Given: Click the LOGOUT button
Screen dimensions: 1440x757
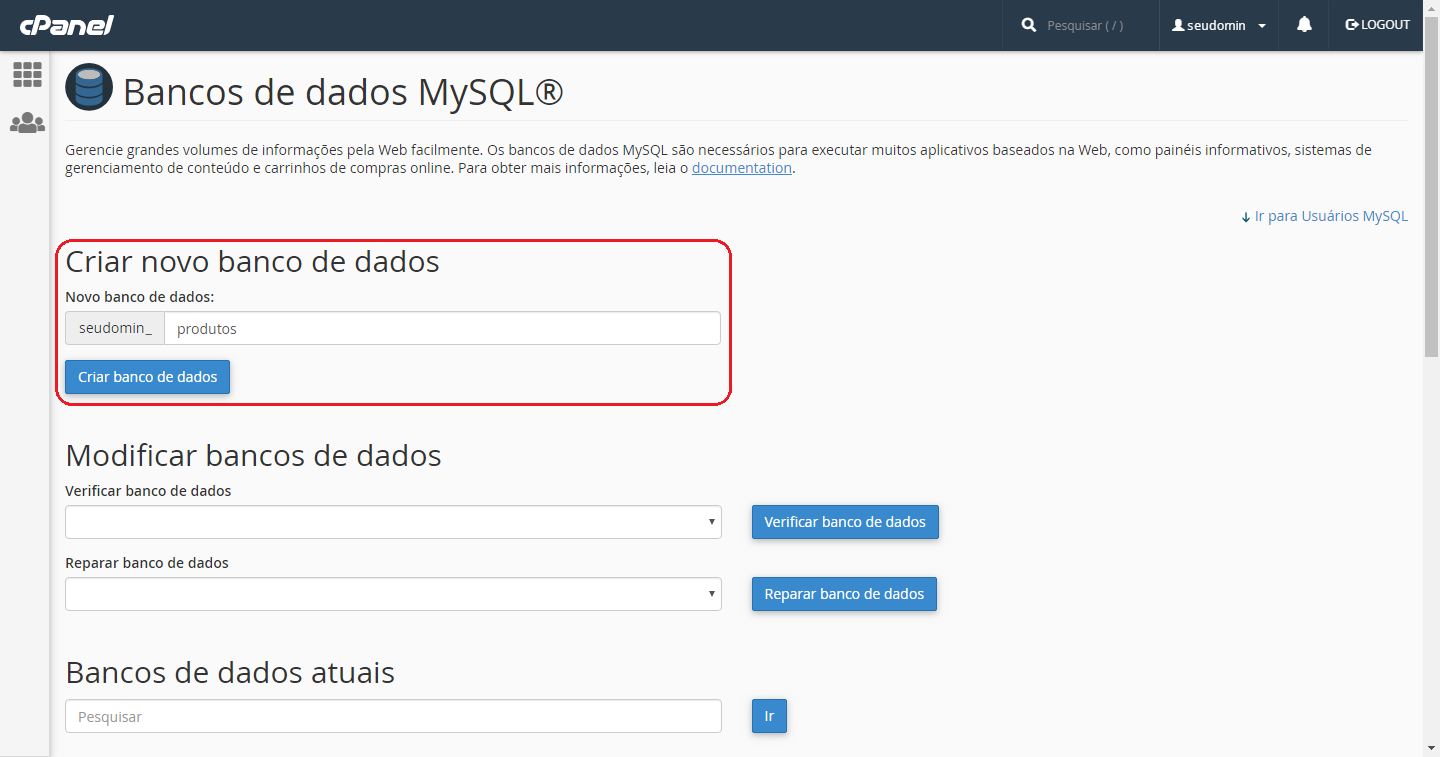Looking at the screenshot, I should [1378, 25].
